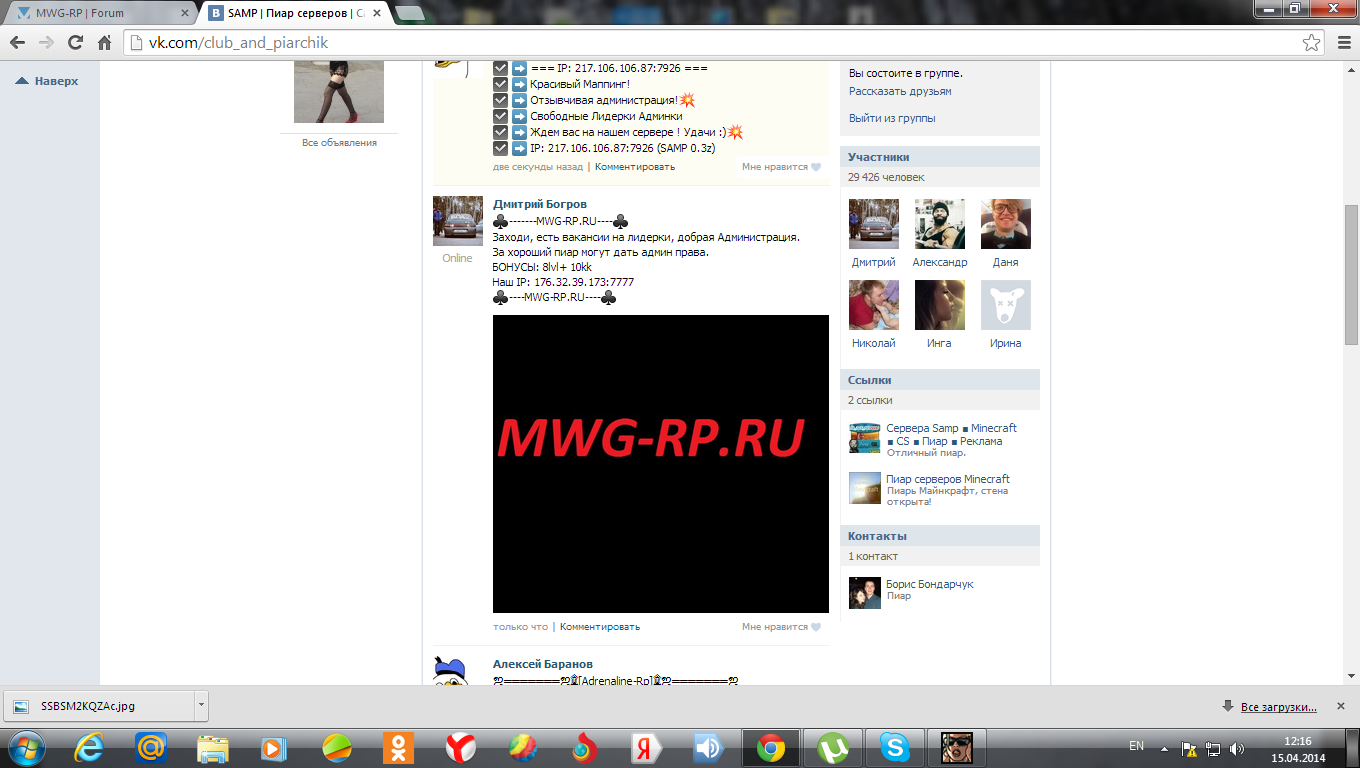Image resolution: width=1360 pixels, height=768 pixels.
Task: Open the speaker volume taskbar app
Action: (x=708, y=748)
